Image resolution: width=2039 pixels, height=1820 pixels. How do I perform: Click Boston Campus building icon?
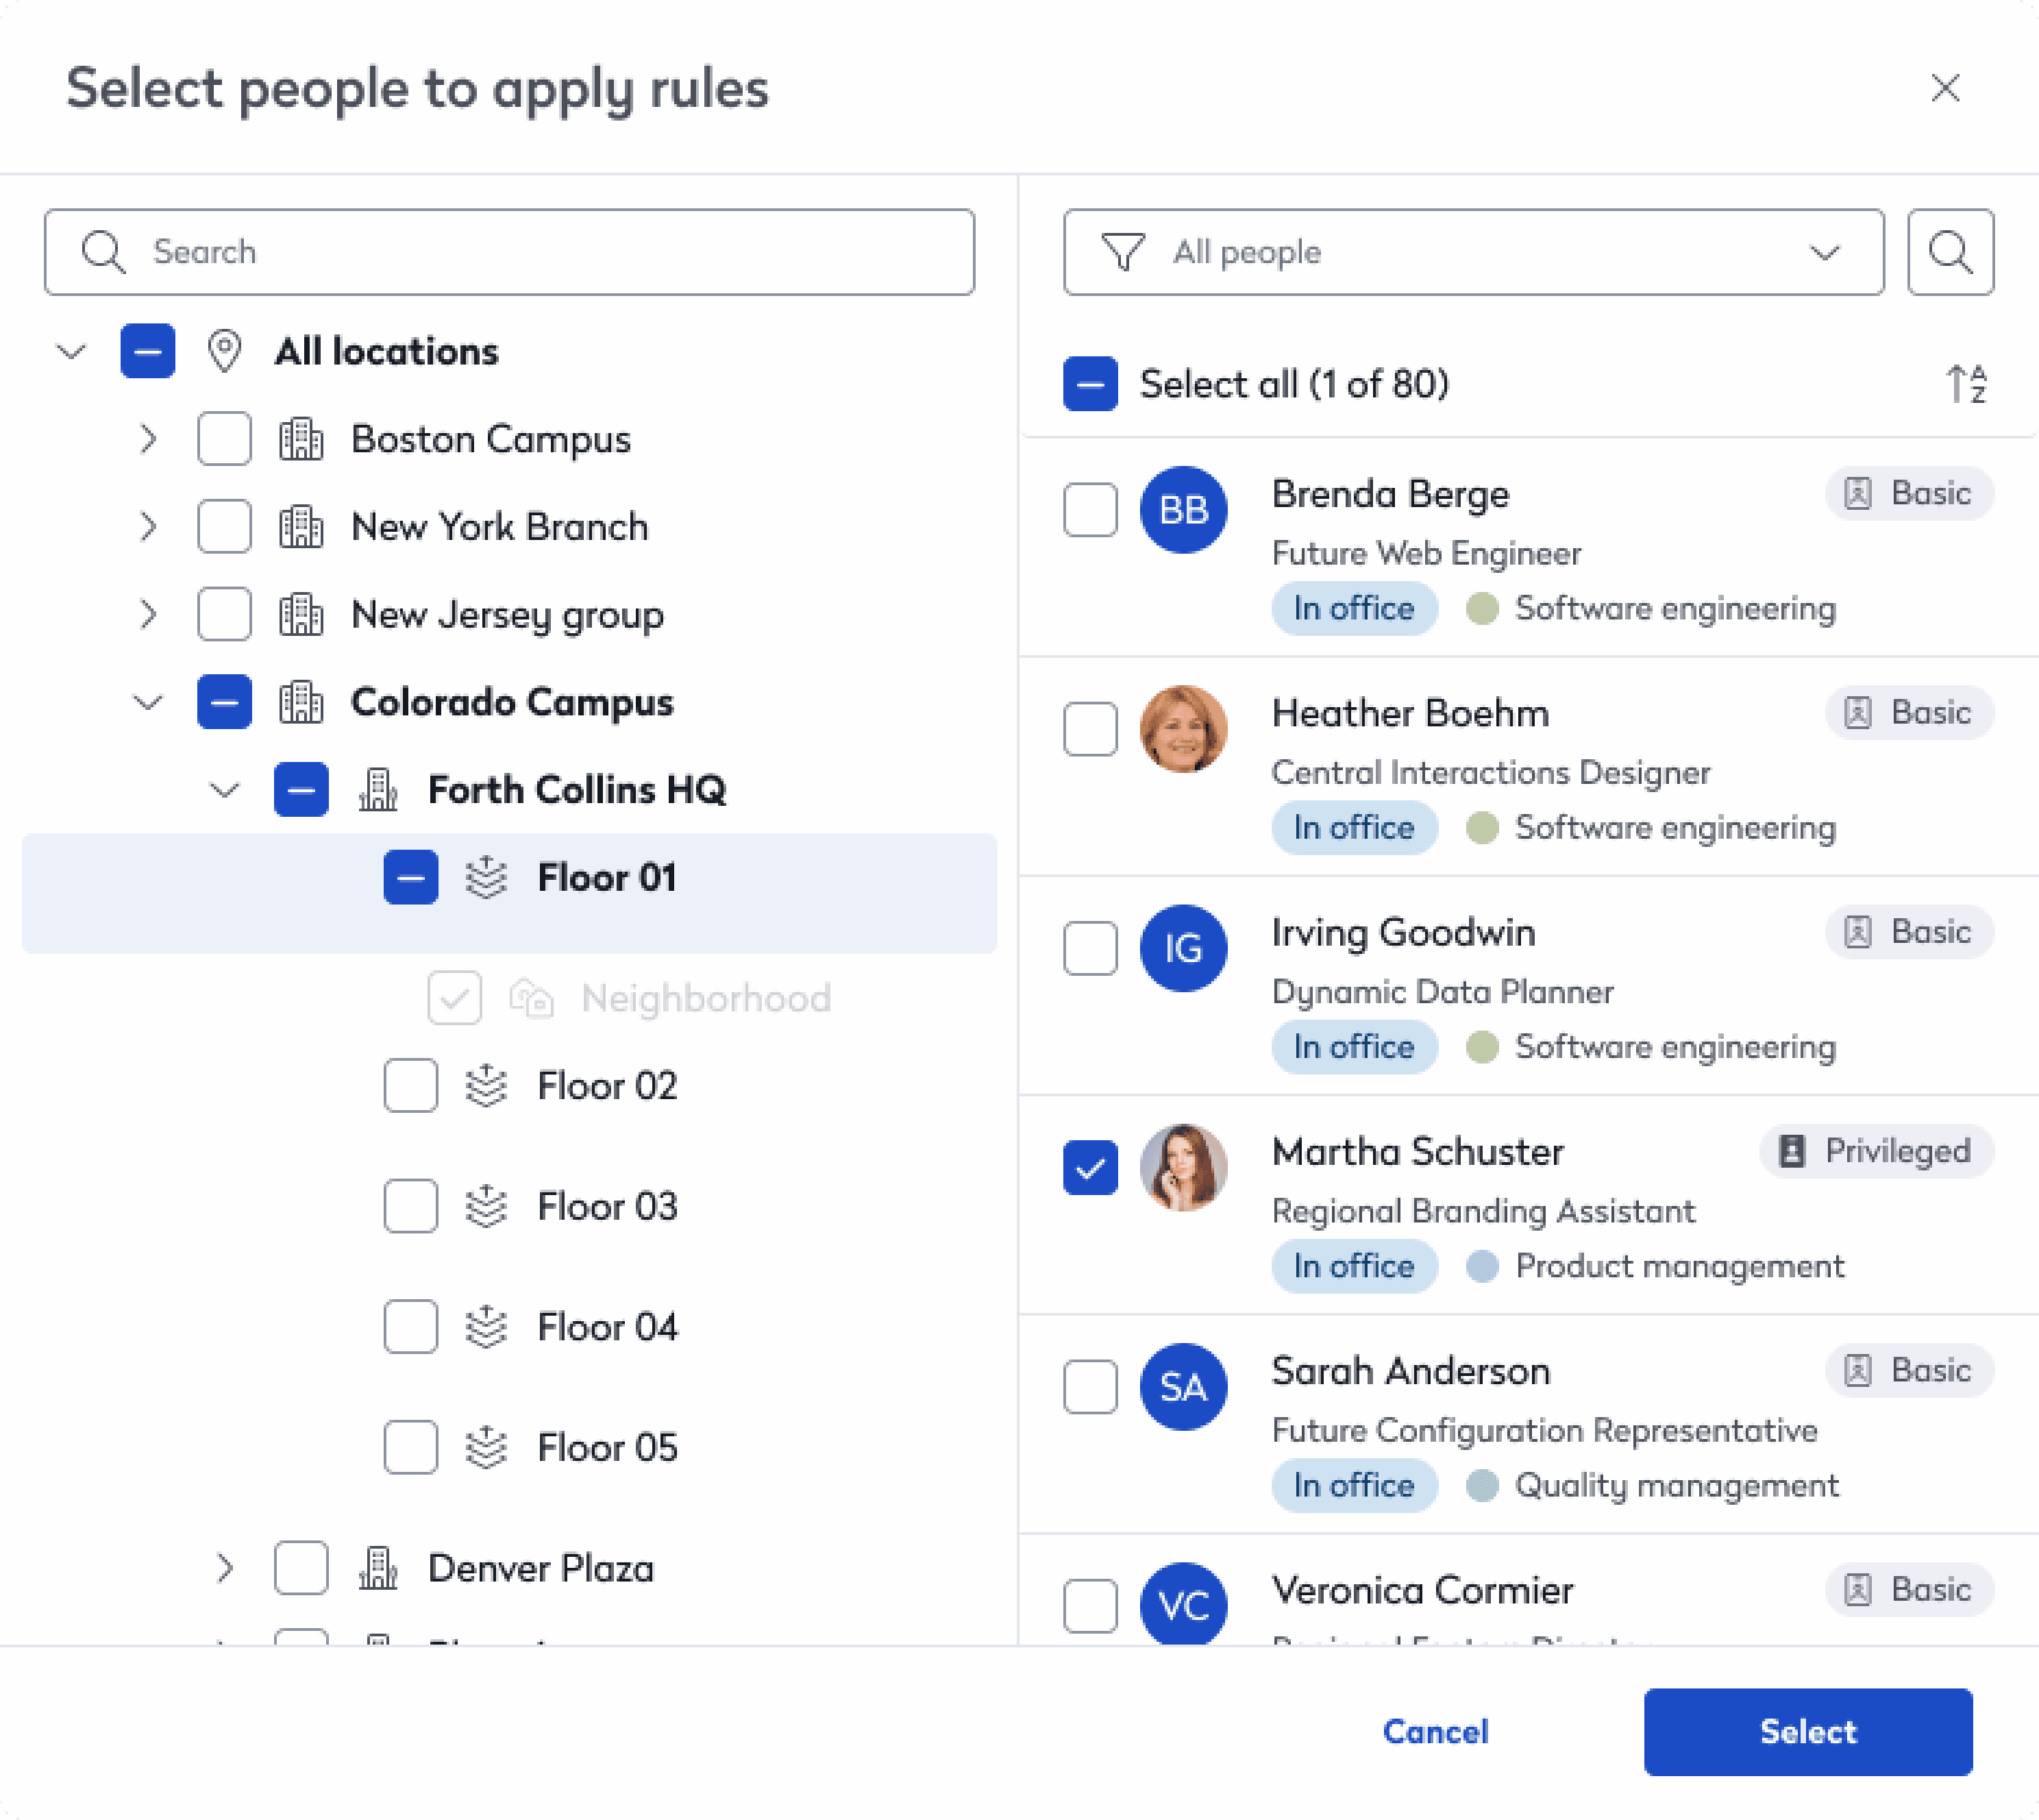tap(301, 439)
